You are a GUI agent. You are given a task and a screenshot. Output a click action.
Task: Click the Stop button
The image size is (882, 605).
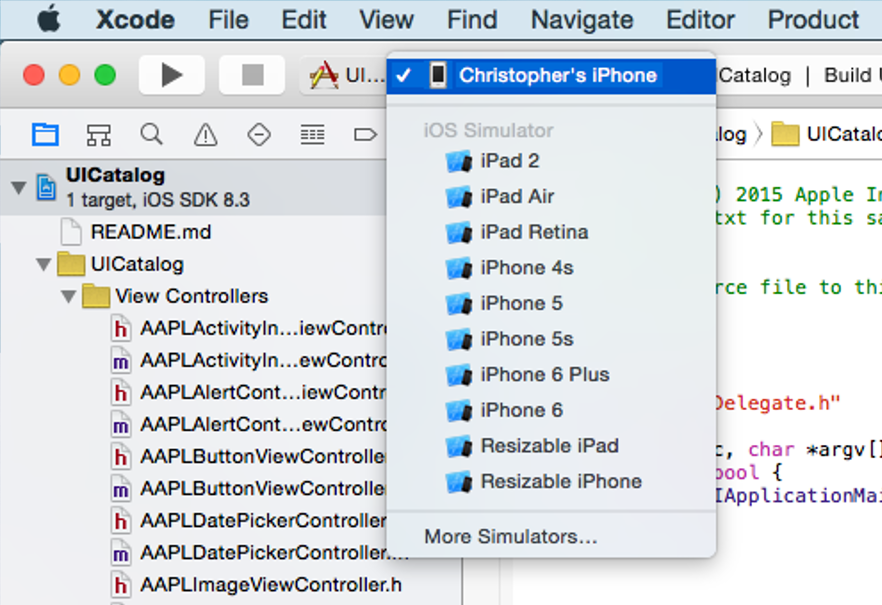(x=252, y=75)
